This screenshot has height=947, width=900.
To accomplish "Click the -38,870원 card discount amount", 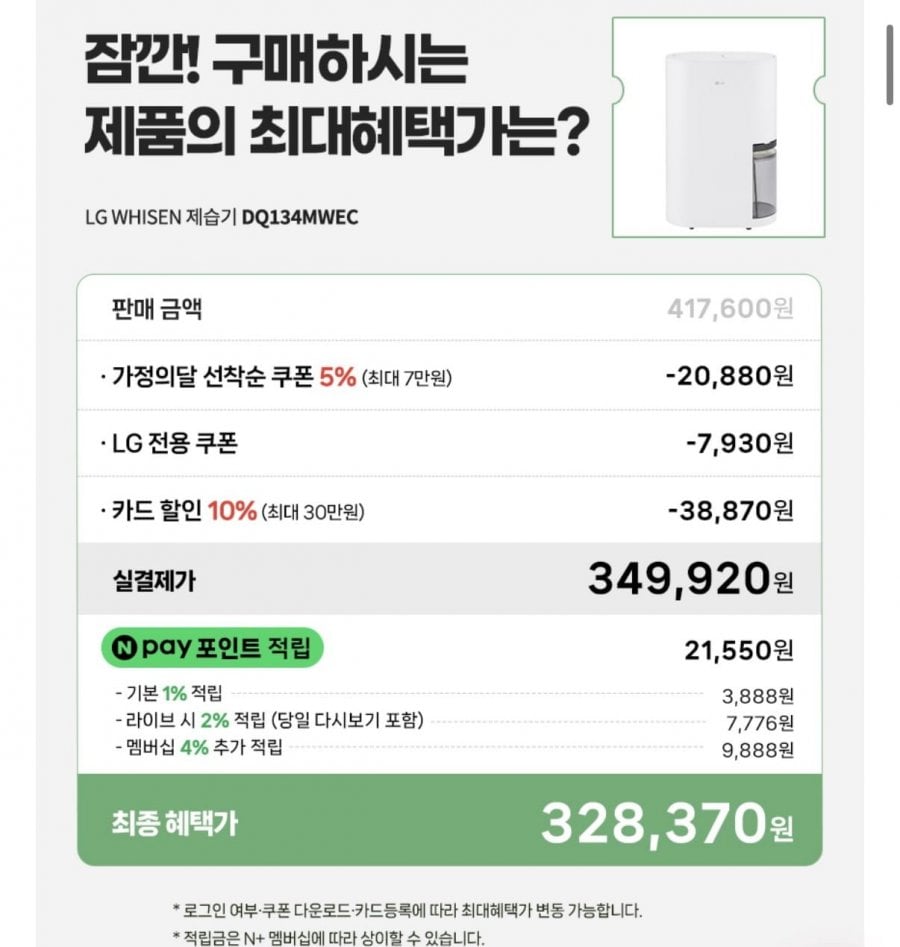I will click(729, 511).
